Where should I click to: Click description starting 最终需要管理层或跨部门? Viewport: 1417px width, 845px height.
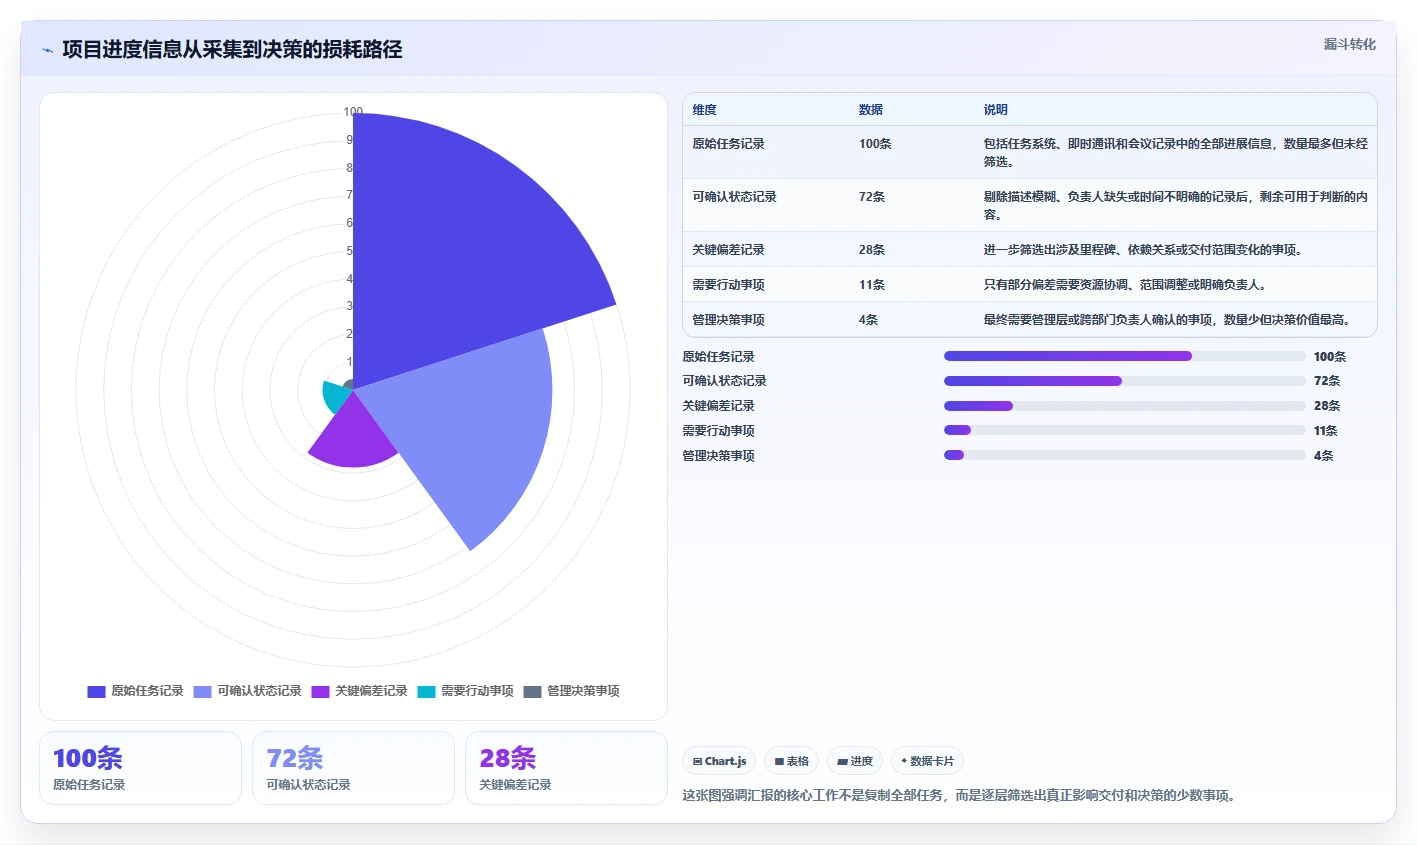(x=1167, y=320)
